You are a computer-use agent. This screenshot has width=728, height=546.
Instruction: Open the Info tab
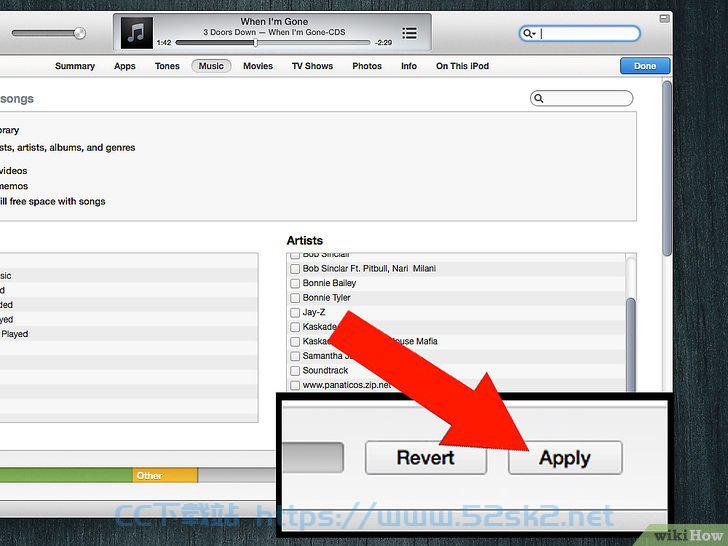pos(409,66)
